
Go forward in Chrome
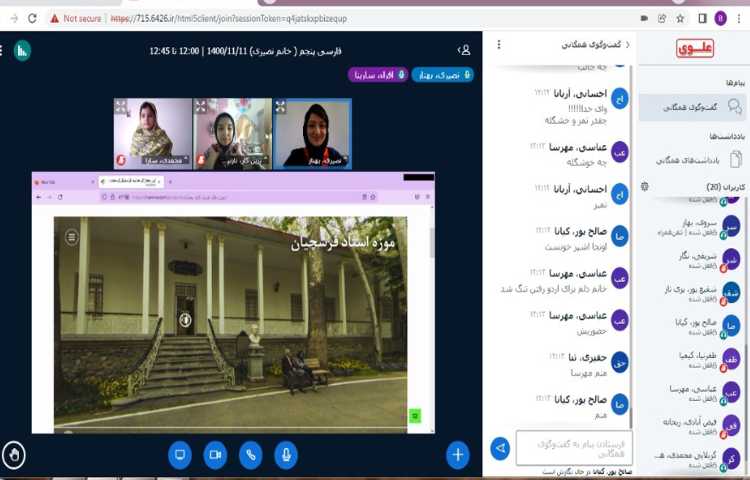tap(14, 18)
